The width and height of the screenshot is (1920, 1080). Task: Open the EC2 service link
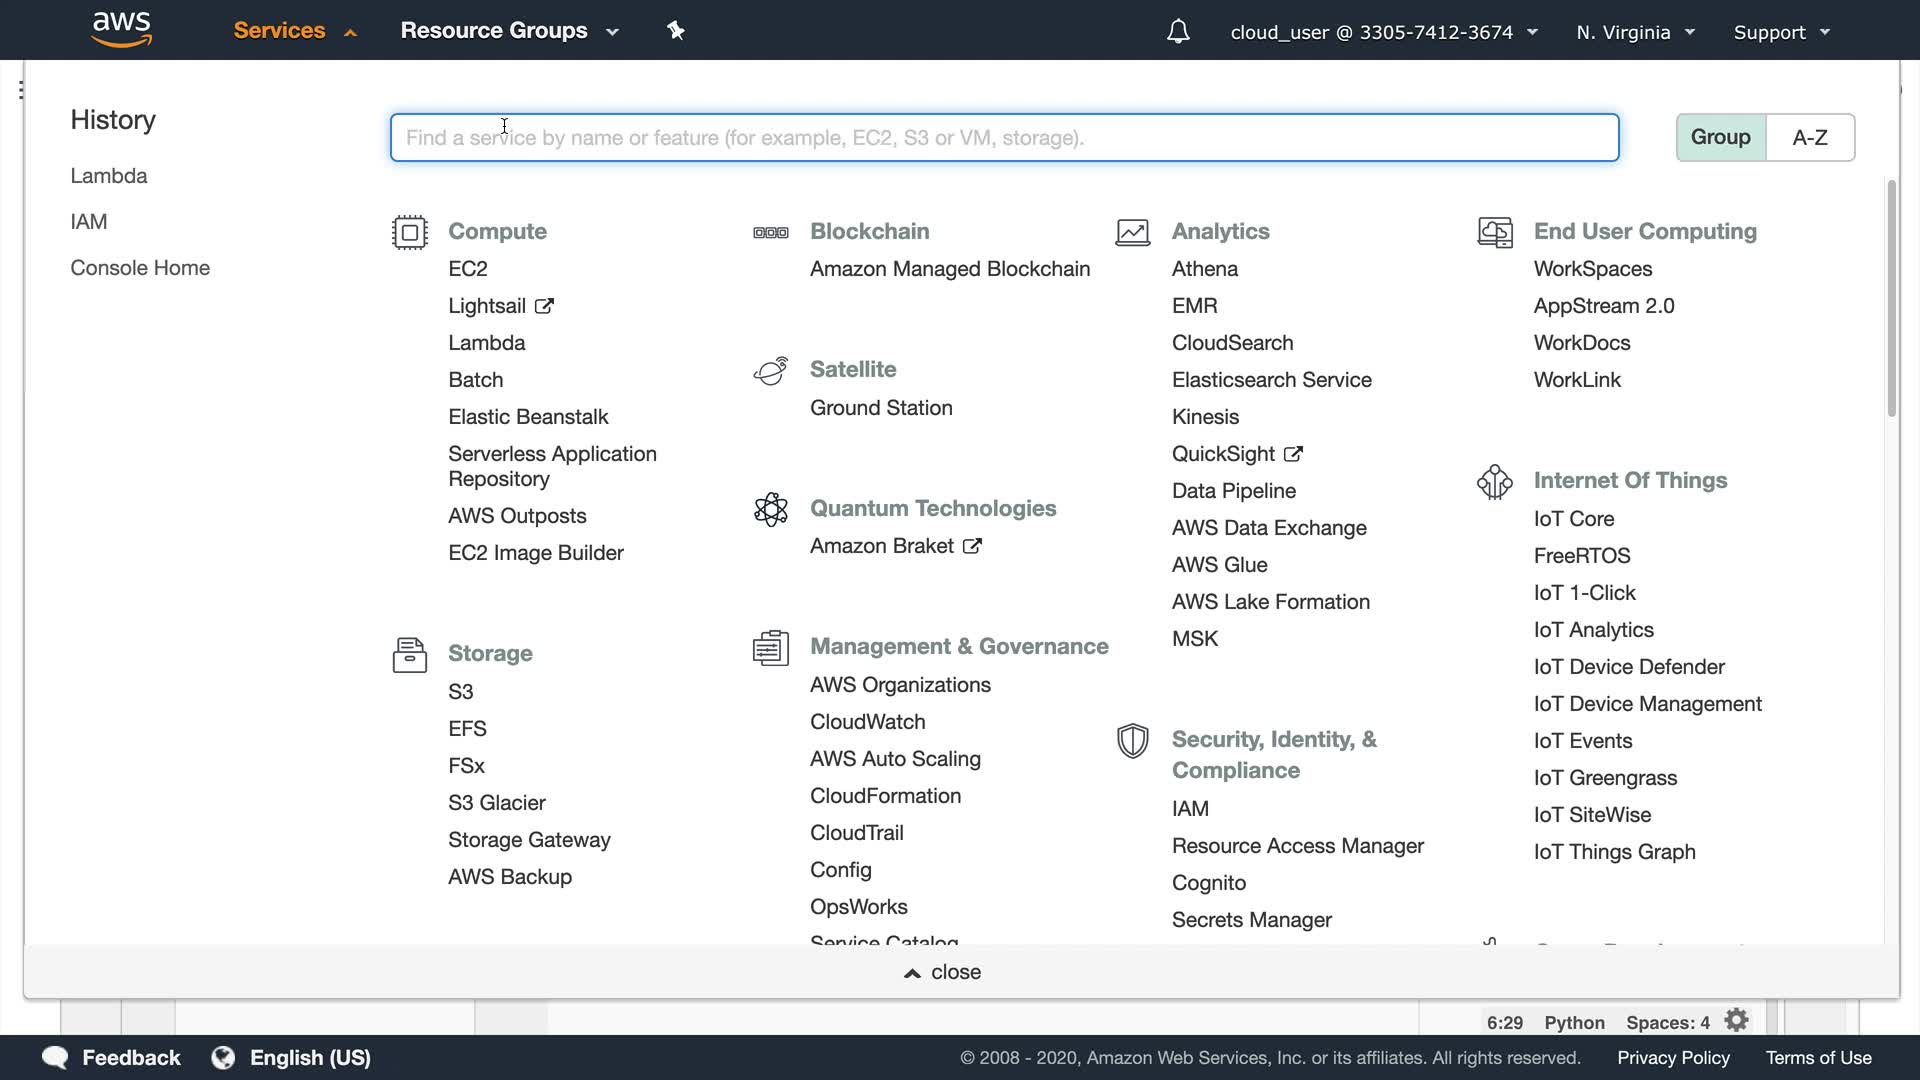point(468,269)
